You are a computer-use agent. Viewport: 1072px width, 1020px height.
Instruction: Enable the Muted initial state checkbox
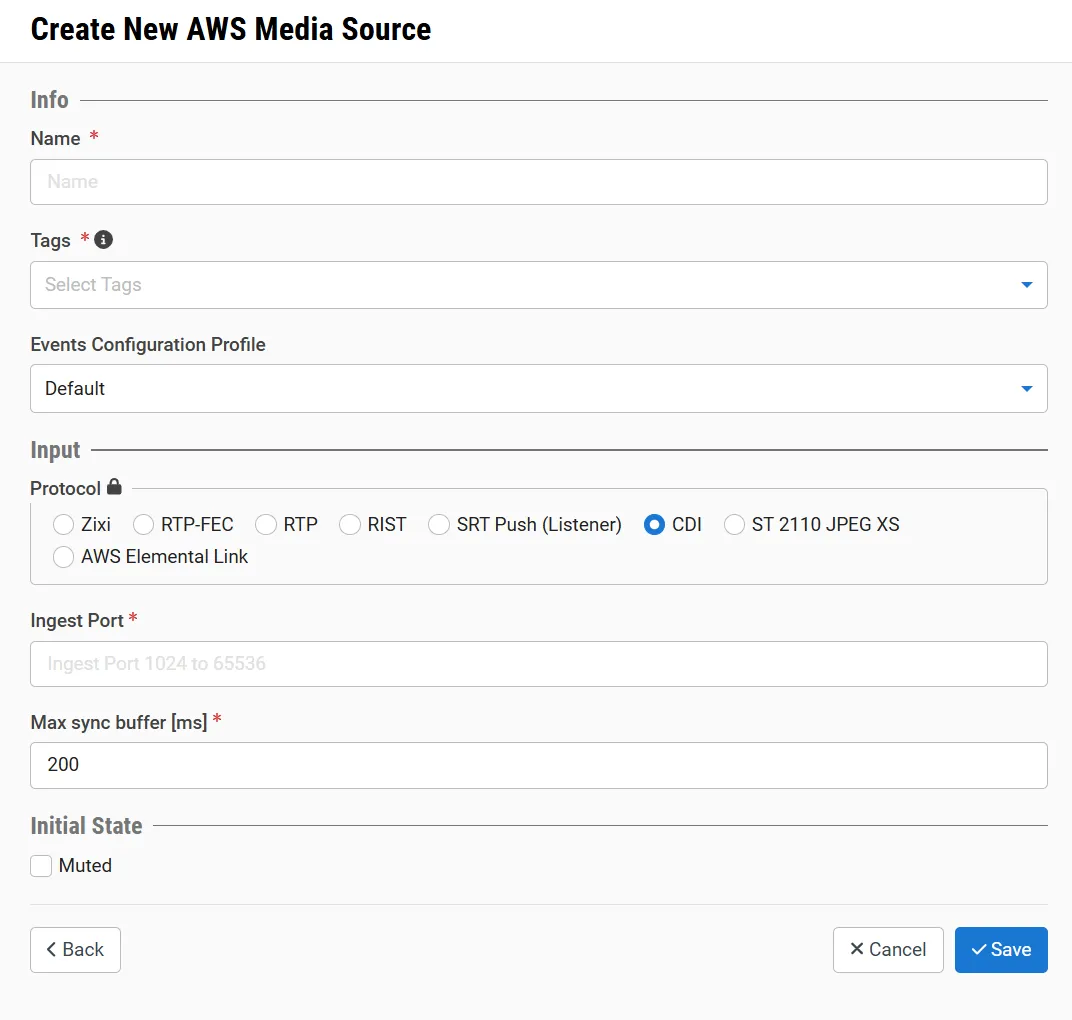pos(41,865)
